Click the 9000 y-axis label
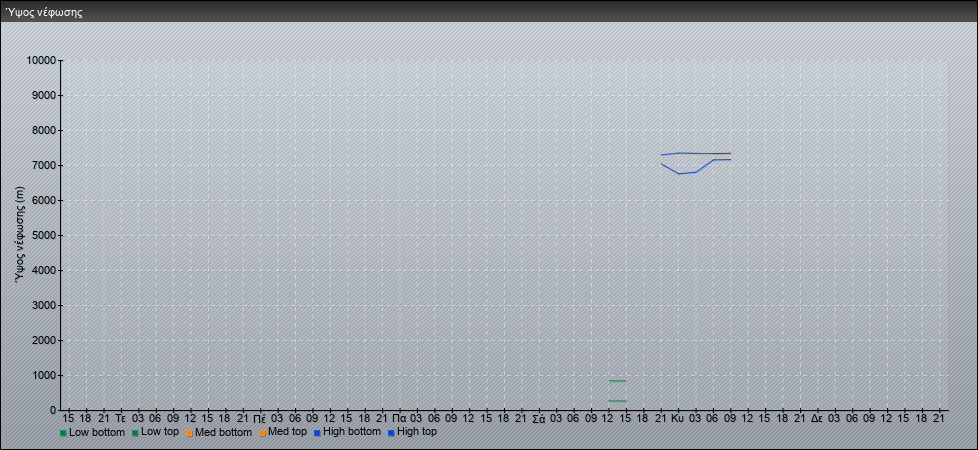Viewport: 978px width, 450px height. (44, 95)
